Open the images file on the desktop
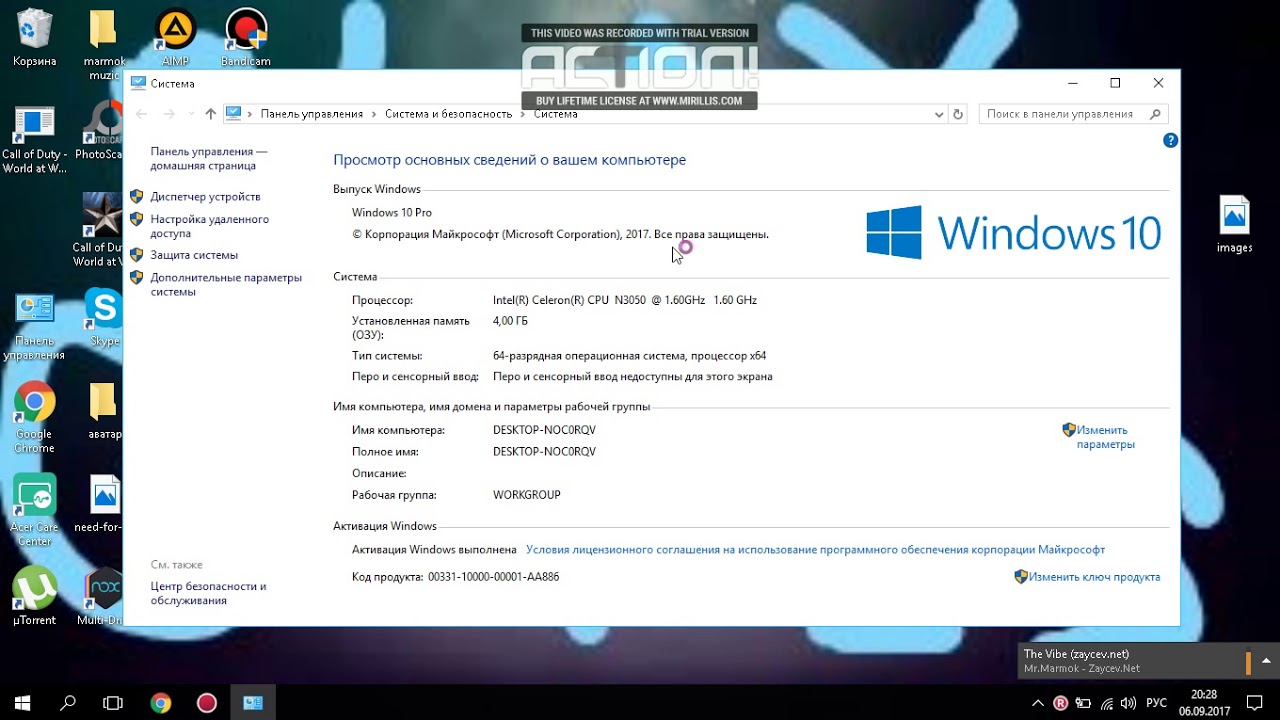This screenshot has height=720, width=1280. 1234,224
